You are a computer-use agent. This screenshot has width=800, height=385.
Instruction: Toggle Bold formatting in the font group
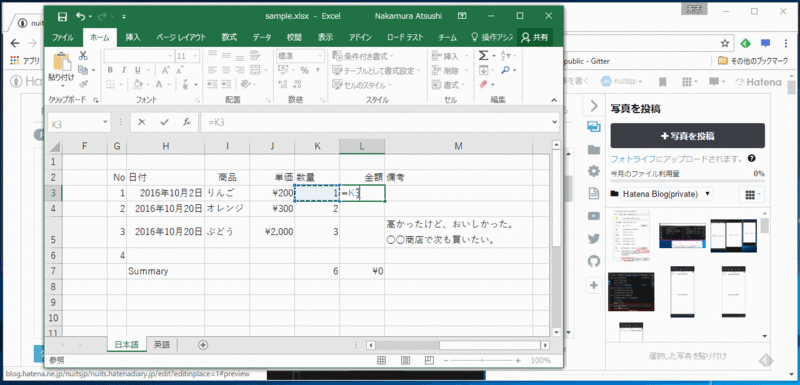[110, 70]
